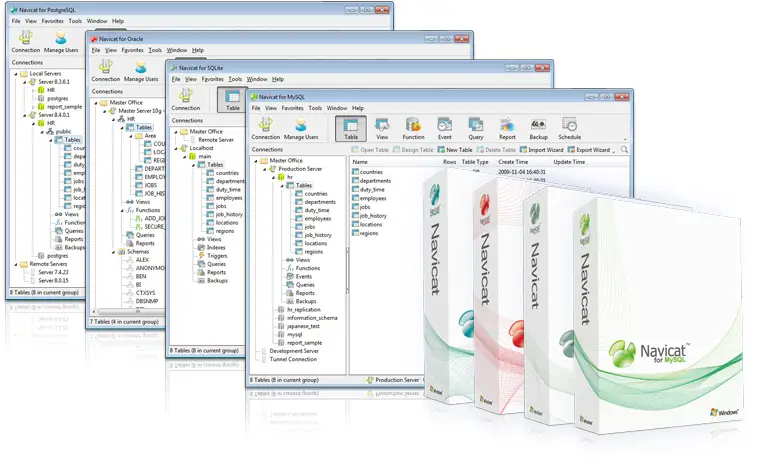Open Event tool in MySQL window toolbar
765x467 pixels.
click(444, 129)
